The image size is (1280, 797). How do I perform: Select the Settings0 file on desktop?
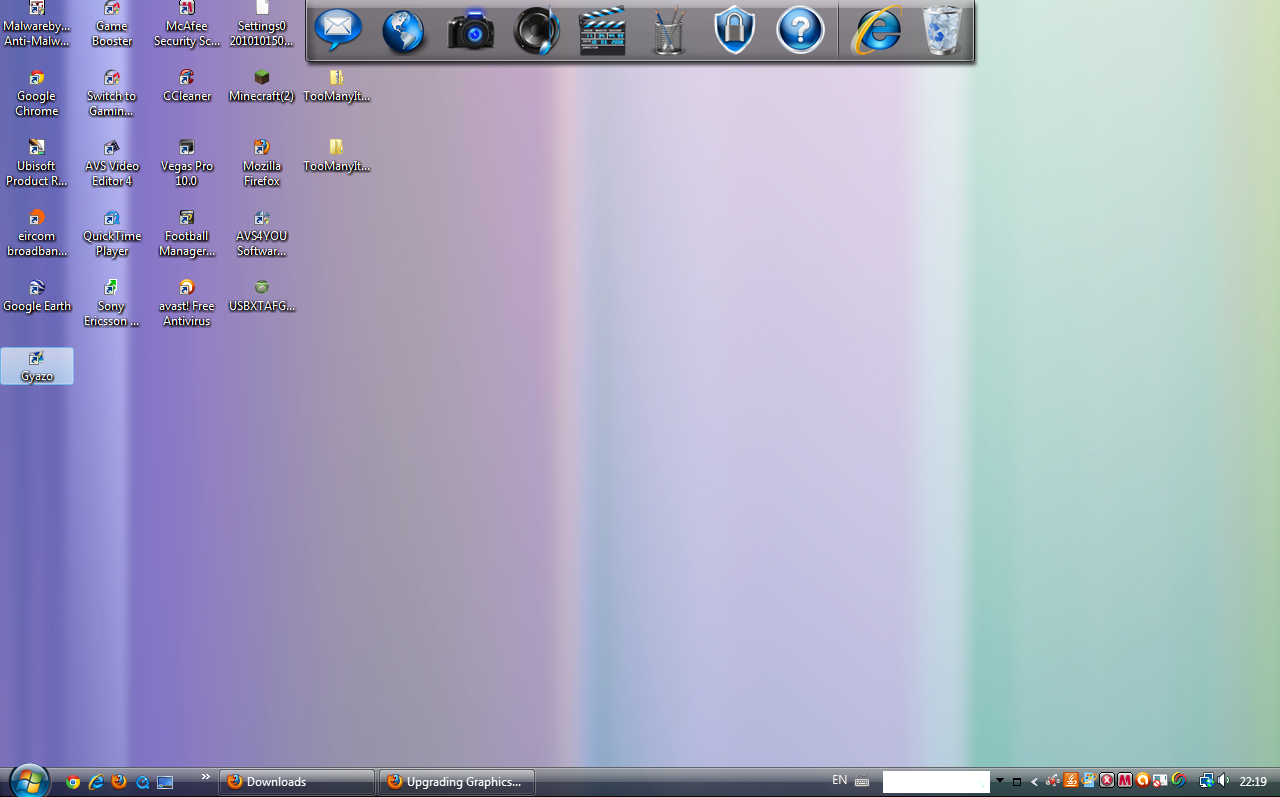[x=262, y=25]
